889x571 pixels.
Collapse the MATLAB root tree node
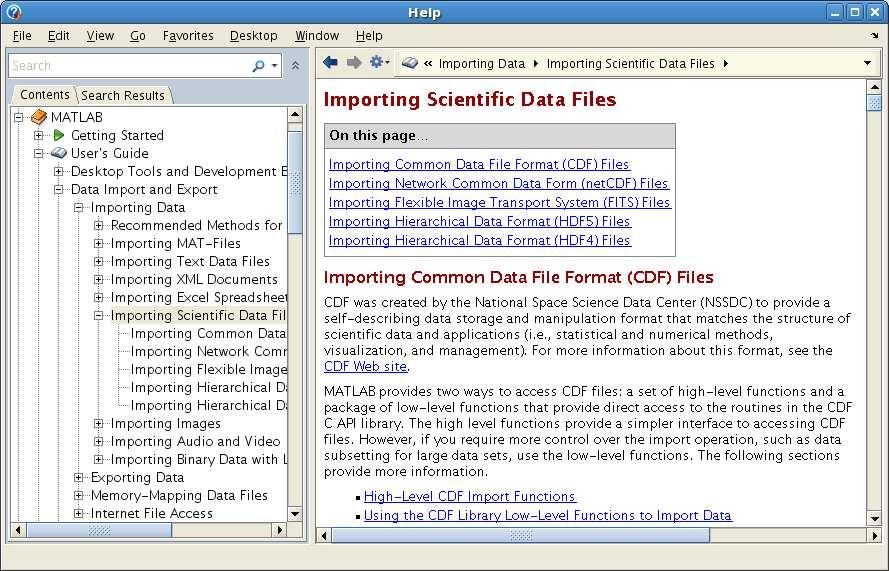[x=19, y=117]
